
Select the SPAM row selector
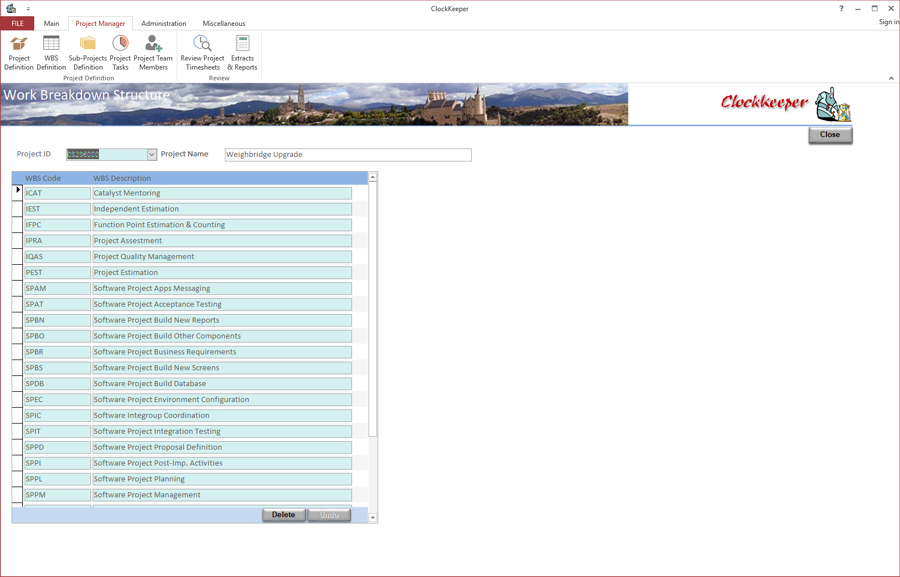[x=17, y=288]
